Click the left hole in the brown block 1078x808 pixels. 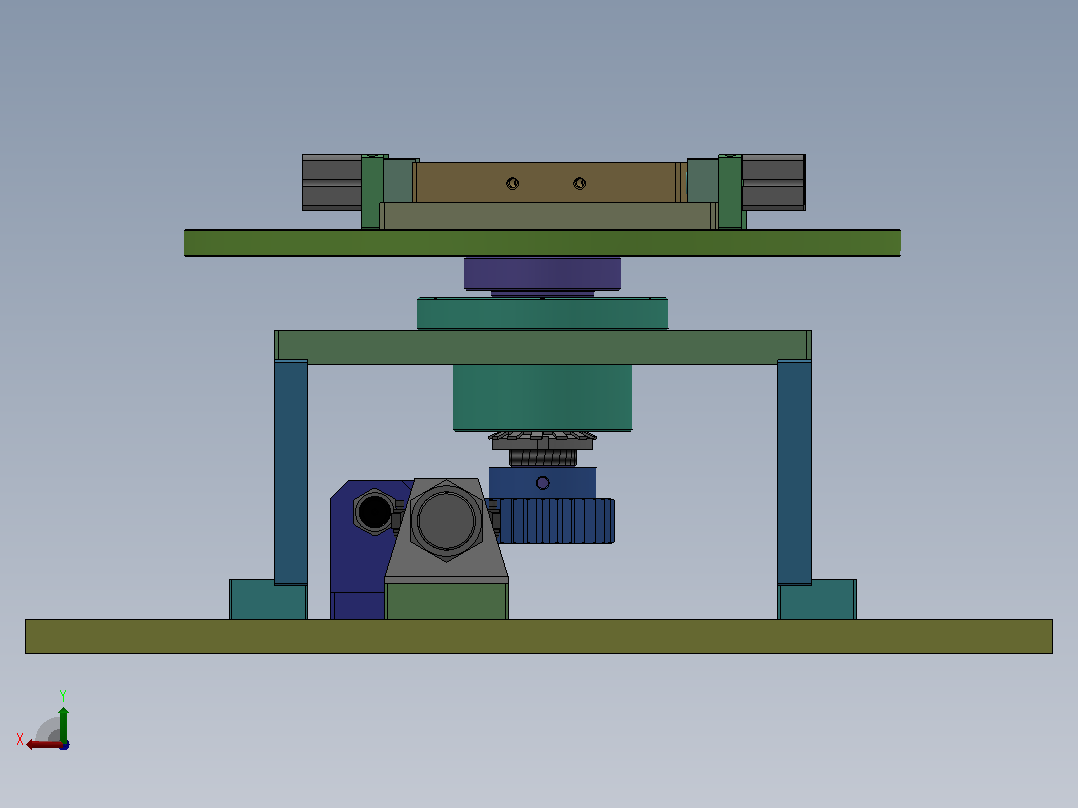tap(512, 184)
